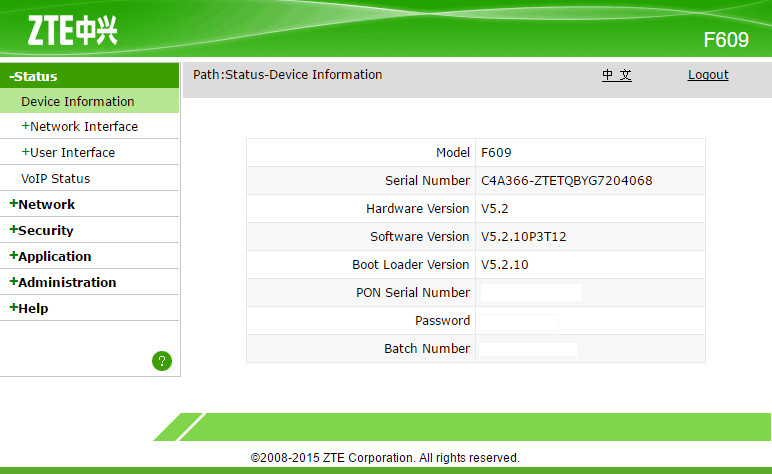Click the Model F609 table value
Viewport: 772px width, 474px height.
496,153
